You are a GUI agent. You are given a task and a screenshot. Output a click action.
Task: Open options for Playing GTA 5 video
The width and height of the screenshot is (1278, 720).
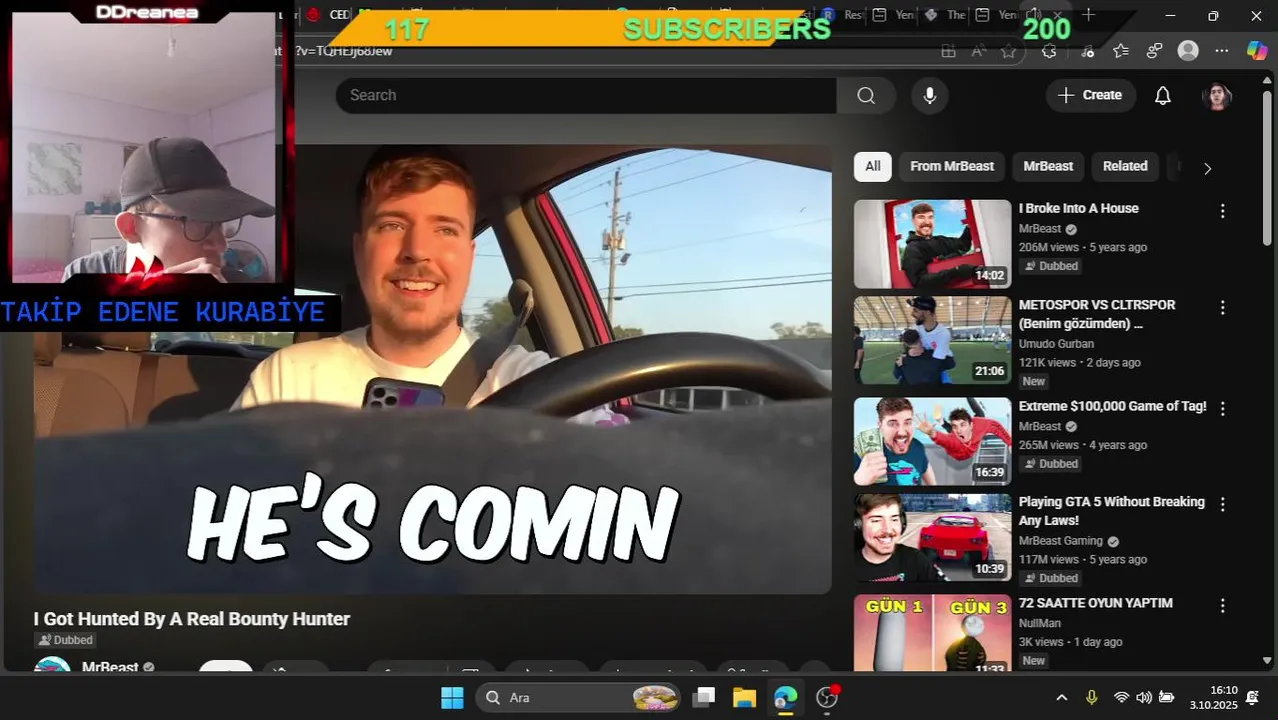click(1222, 504)
